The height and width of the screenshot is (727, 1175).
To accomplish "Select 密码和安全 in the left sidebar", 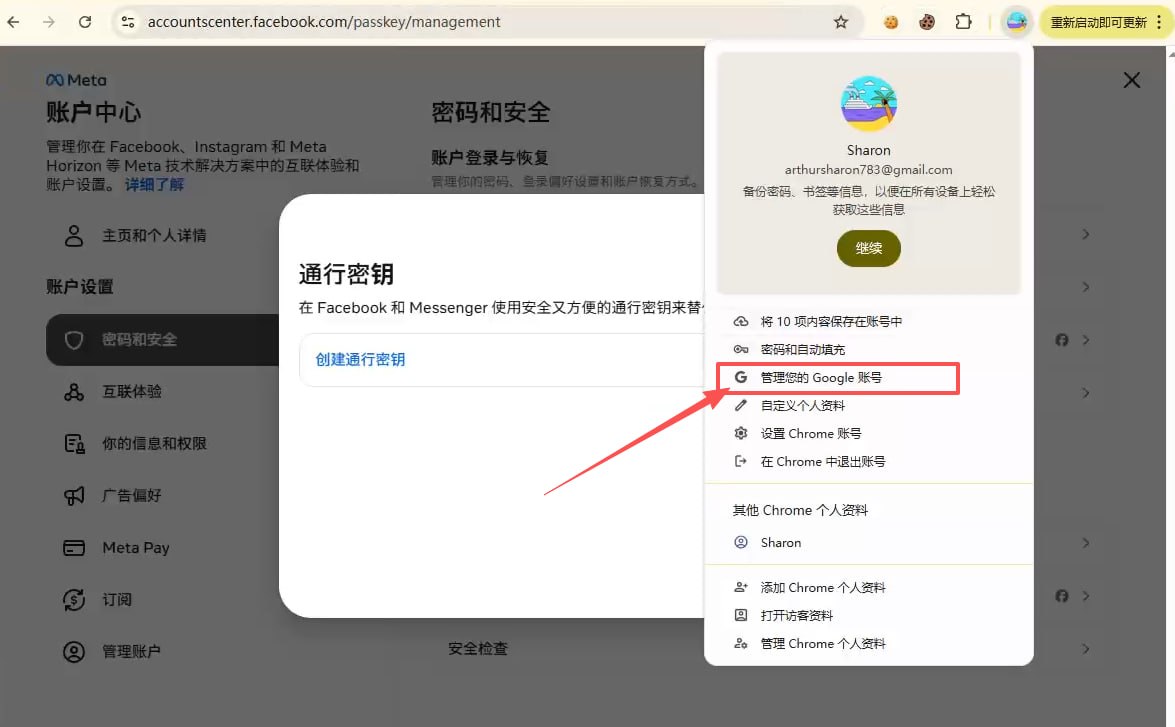I will [x=139, y=340].
